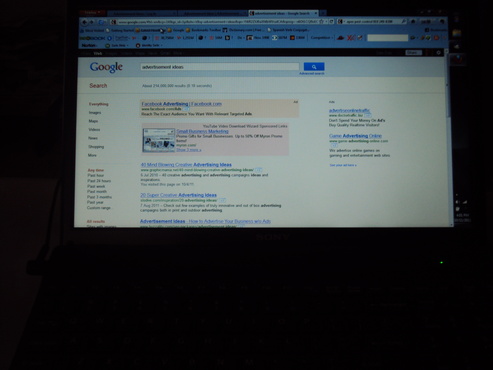Filter results to Past hour

point(96,175)
